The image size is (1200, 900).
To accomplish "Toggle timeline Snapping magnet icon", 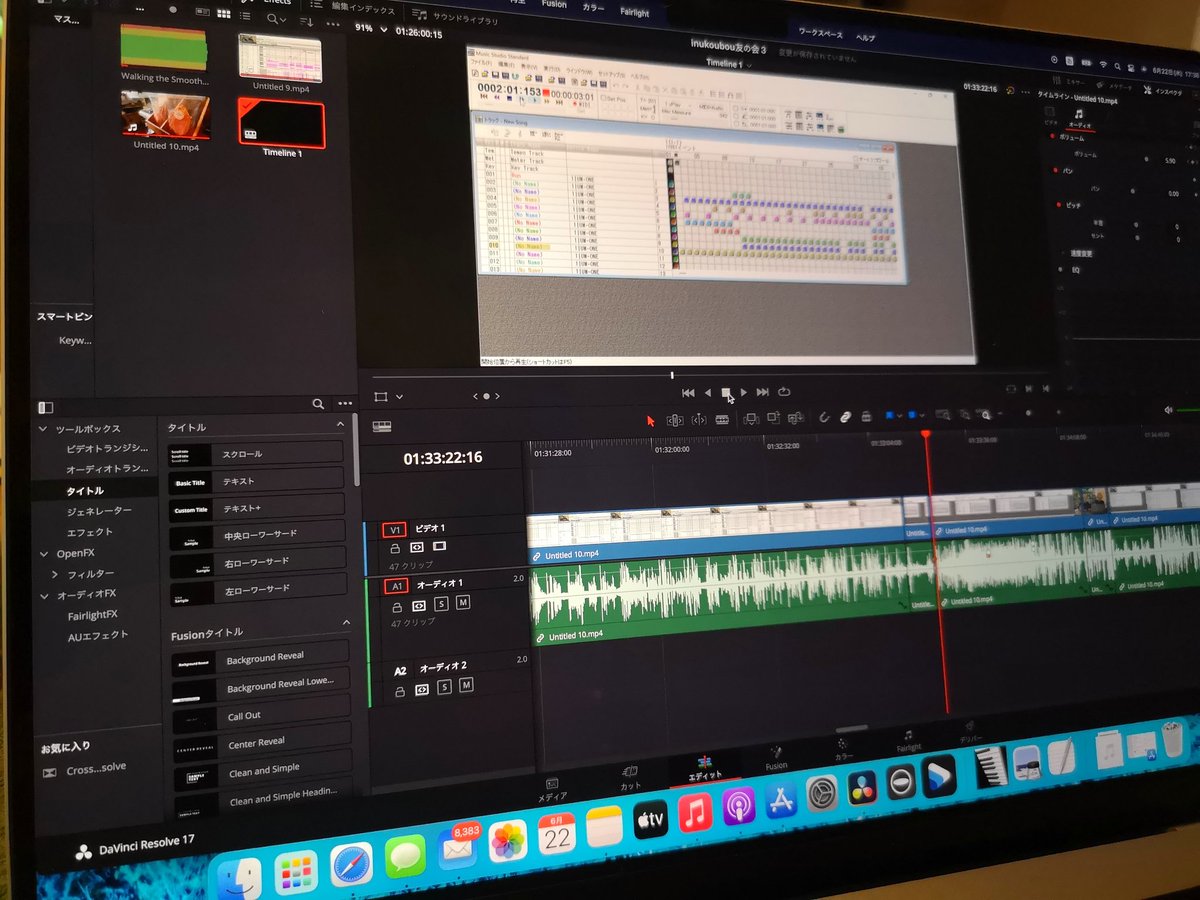I will 826,417.
